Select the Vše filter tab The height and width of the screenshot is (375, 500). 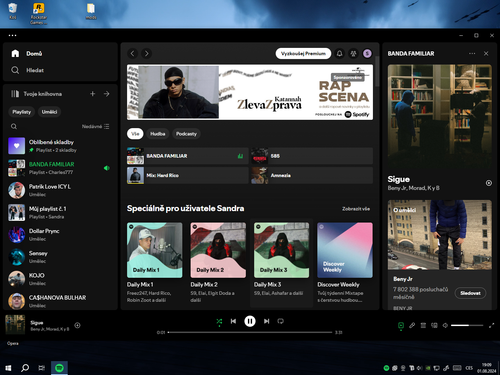point(135,134)
